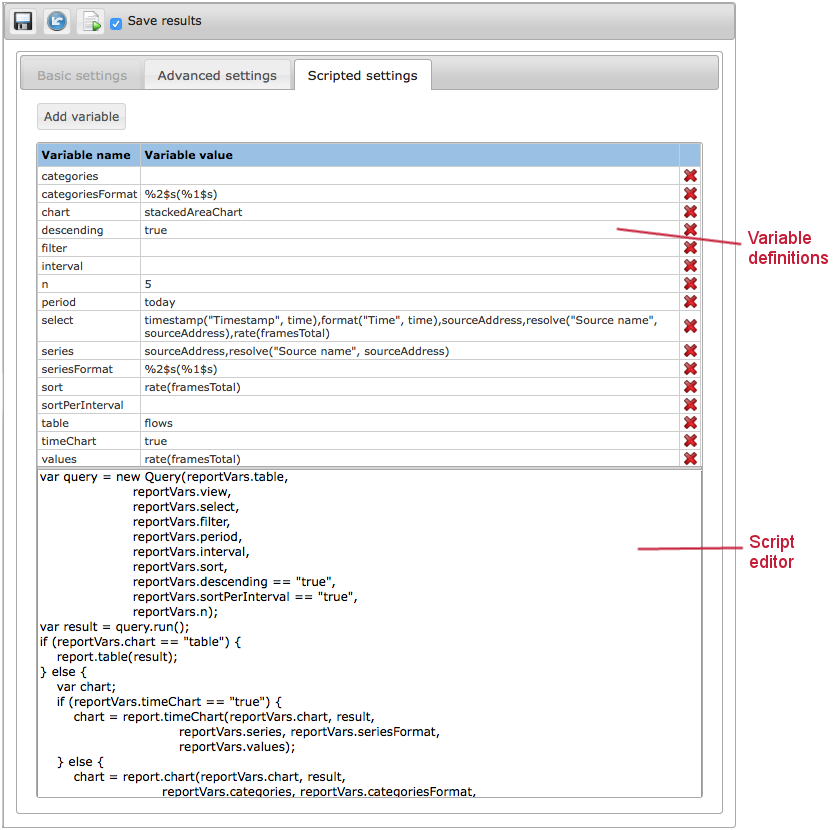
Task: Delete the chart variable
Action: (691, 212)
